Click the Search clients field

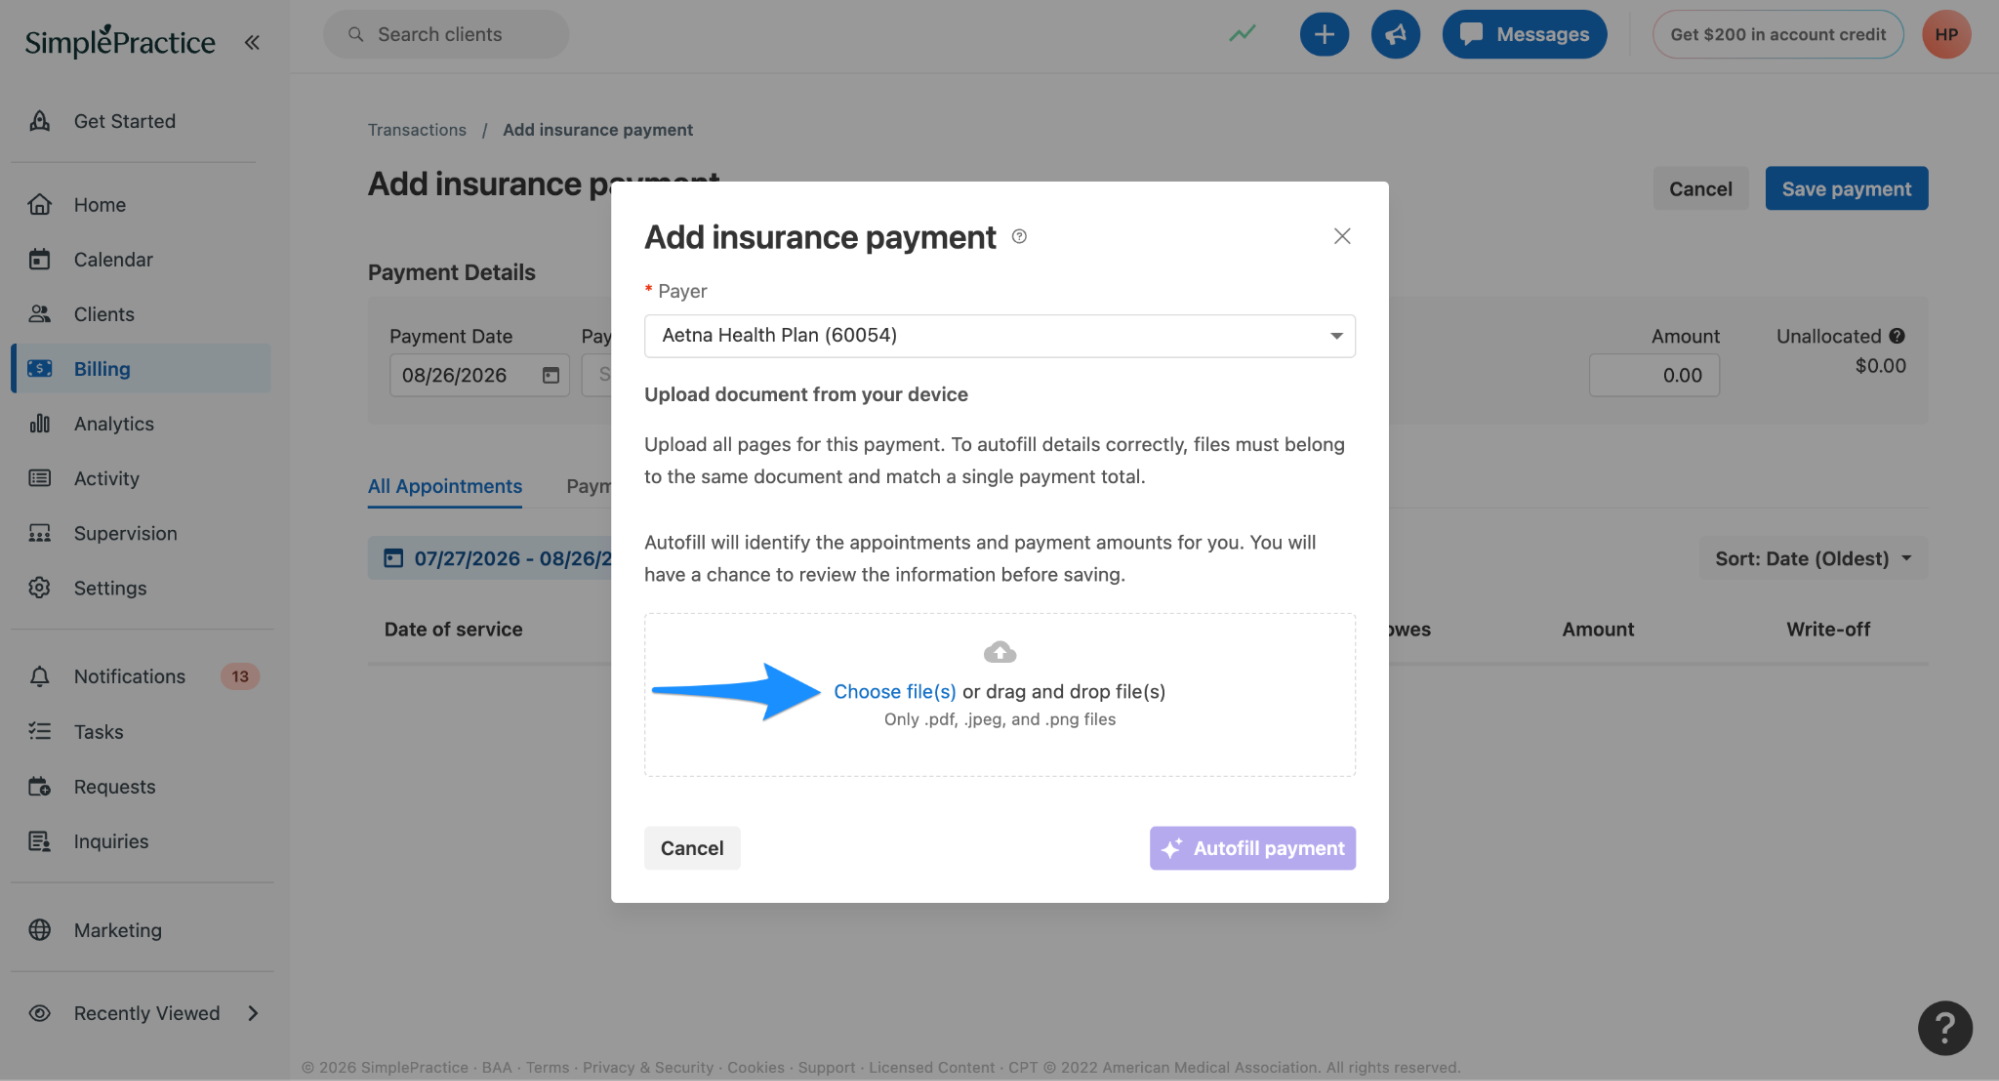pos(446,35)
